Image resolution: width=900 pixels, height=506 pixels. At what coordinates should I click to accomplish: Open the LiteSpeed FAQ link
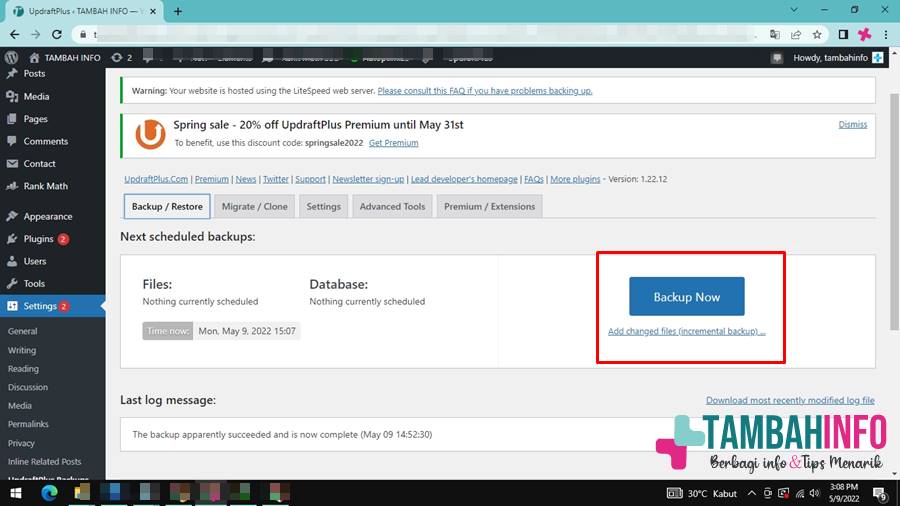(x=484, y=91)
